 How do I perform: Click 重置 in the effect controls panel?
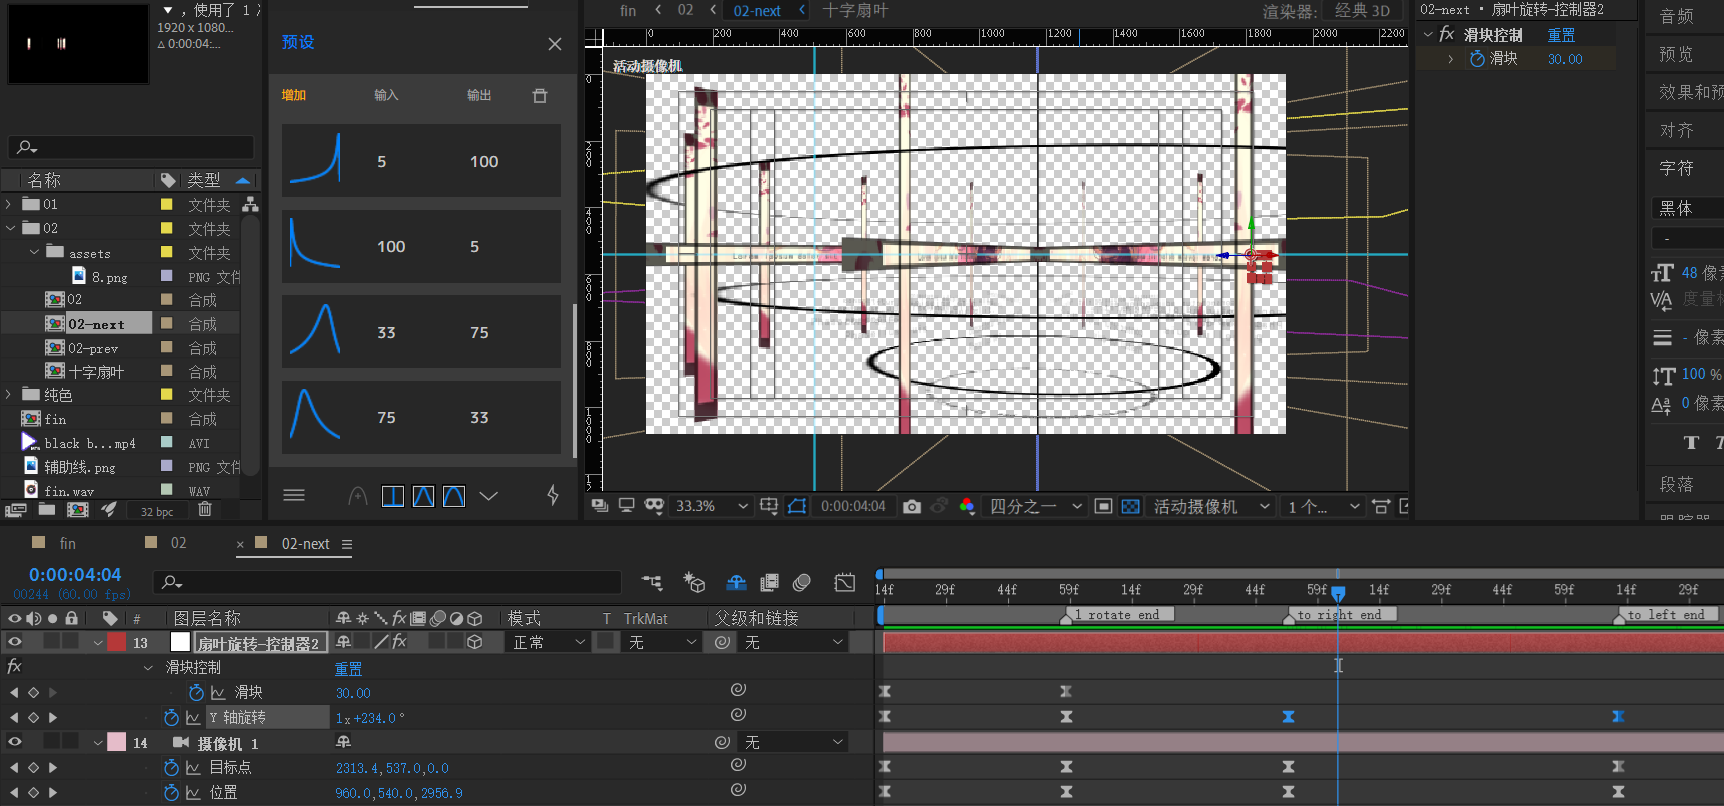(1561, 35)
